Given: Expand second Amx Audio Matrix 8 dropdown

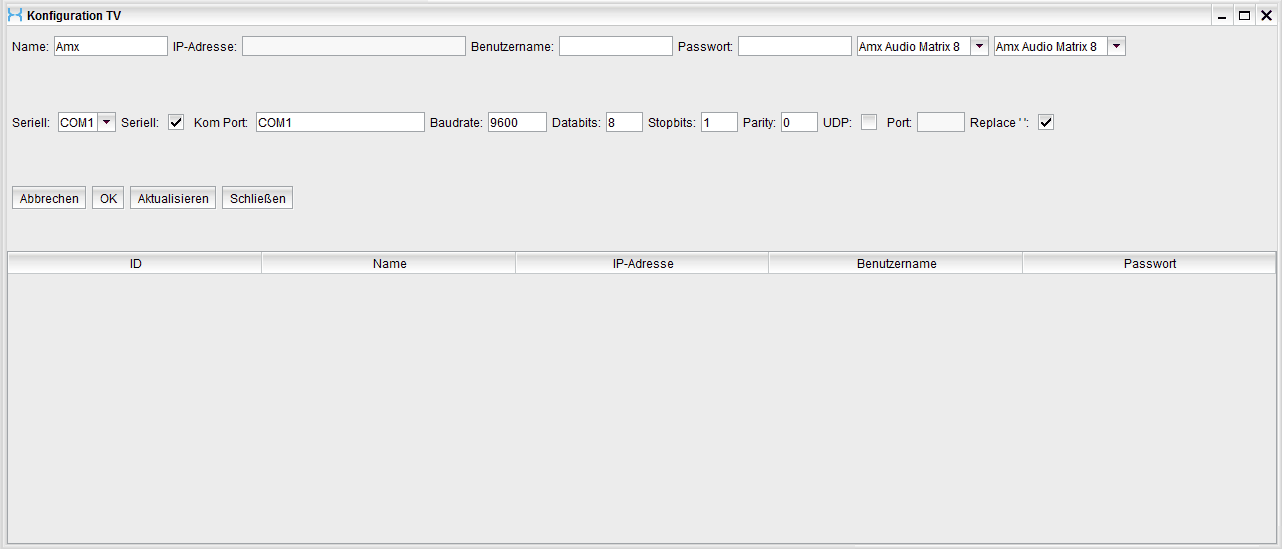Looking at the screenshot, I should tap(1116, 46).
